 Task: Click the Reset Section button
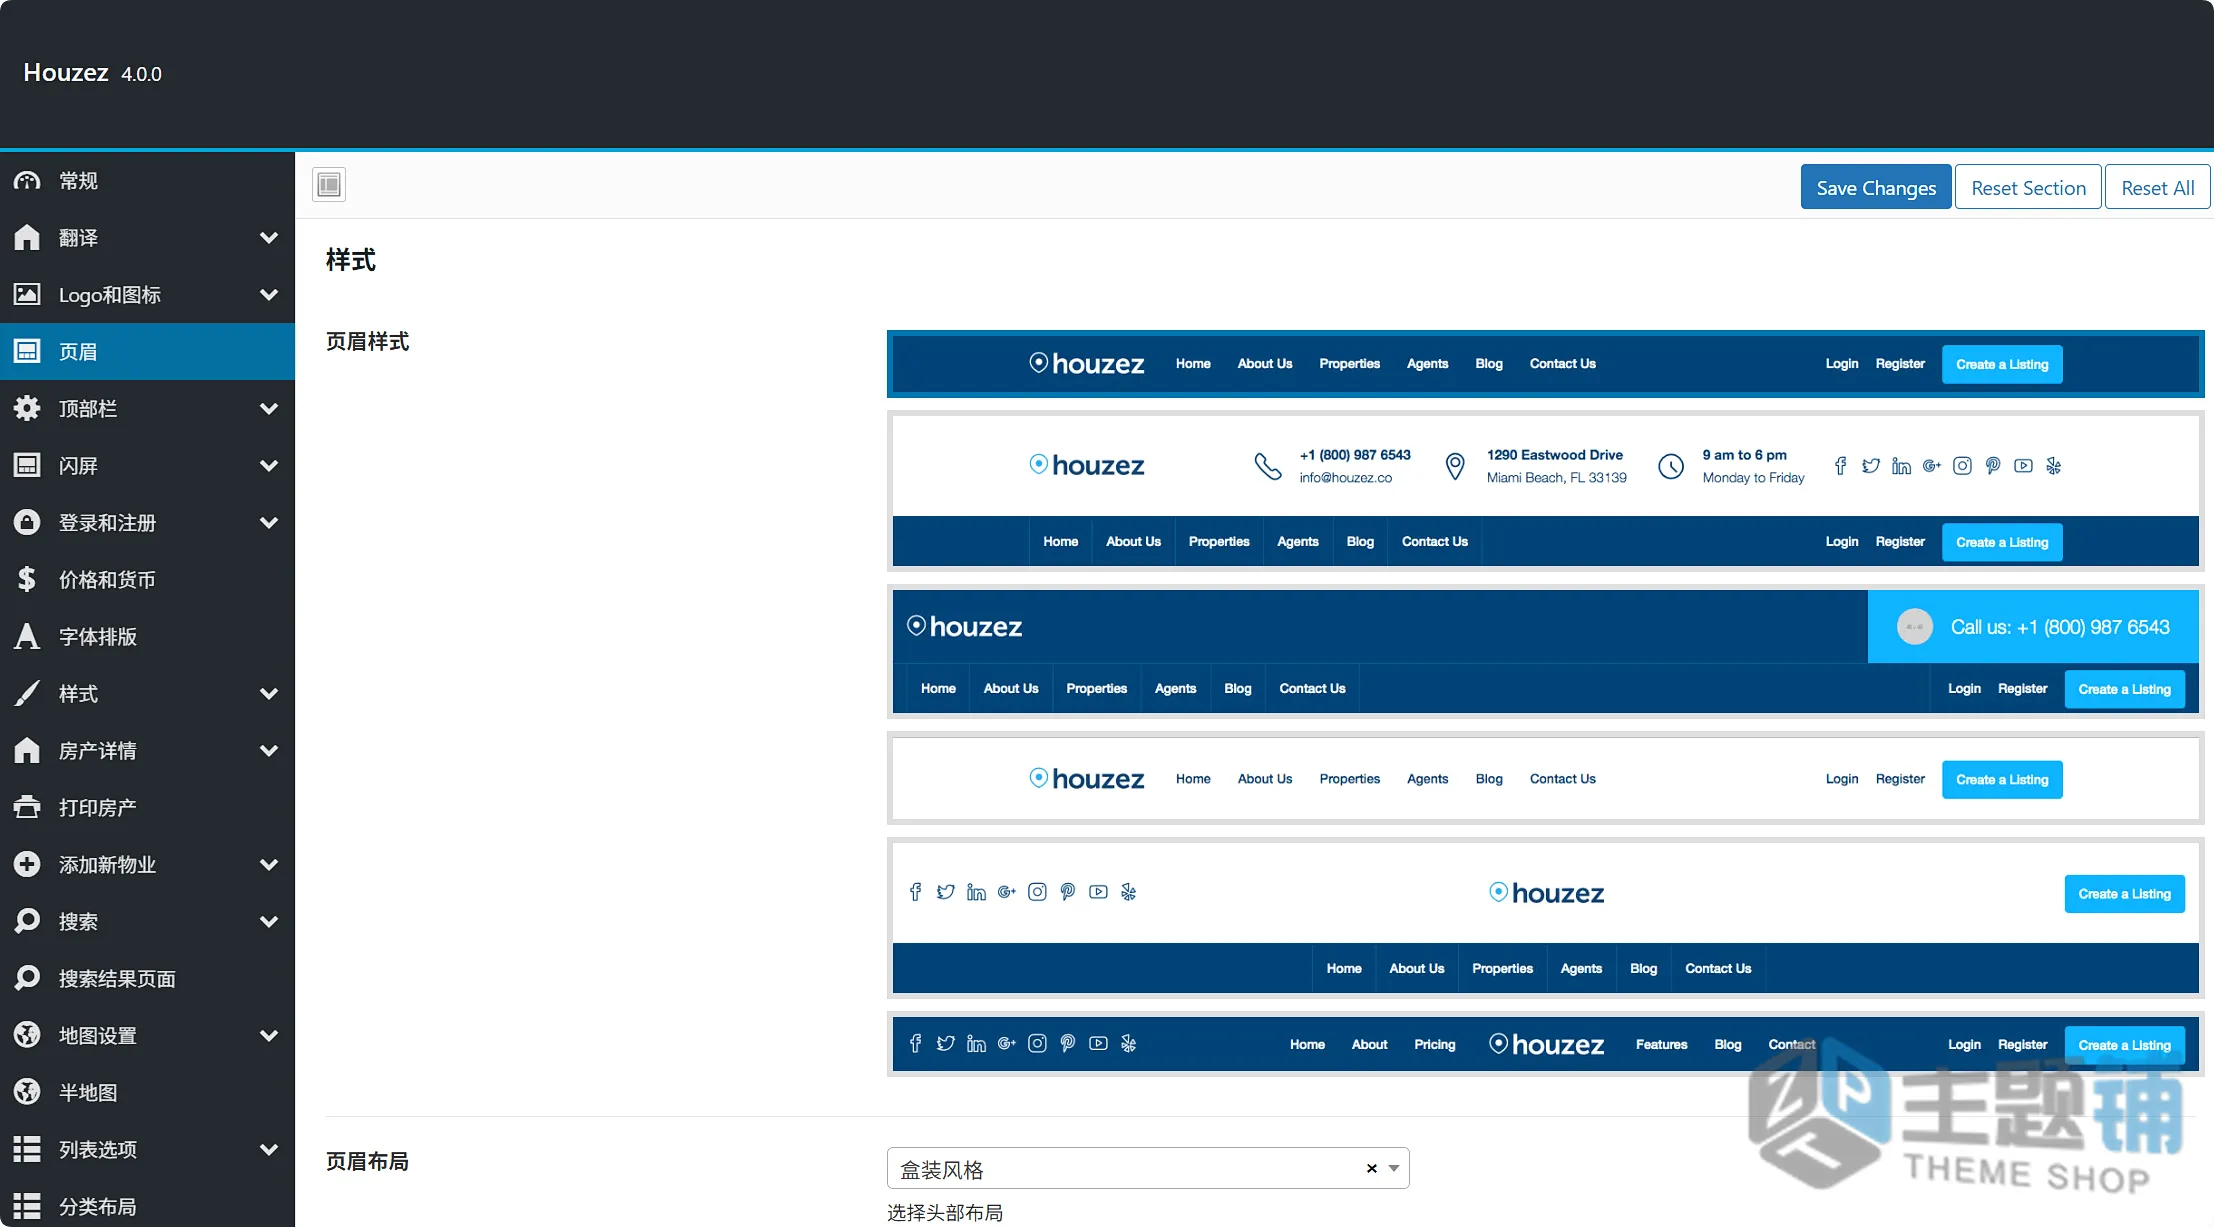click(2028, 187)
